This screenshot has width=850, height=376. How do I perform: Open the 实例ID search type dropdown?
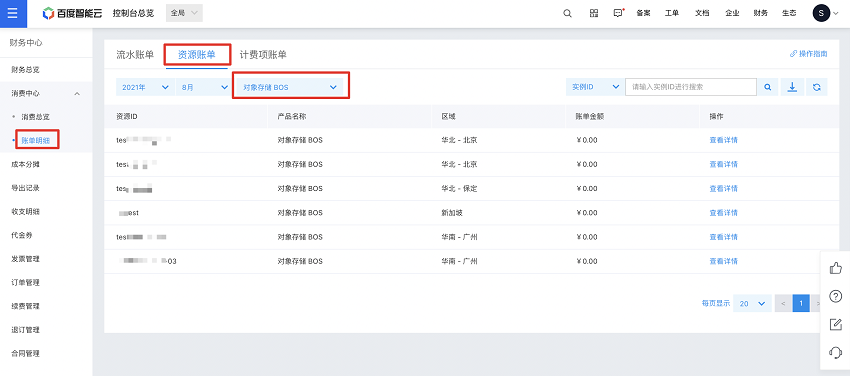[x=595, y=87]
